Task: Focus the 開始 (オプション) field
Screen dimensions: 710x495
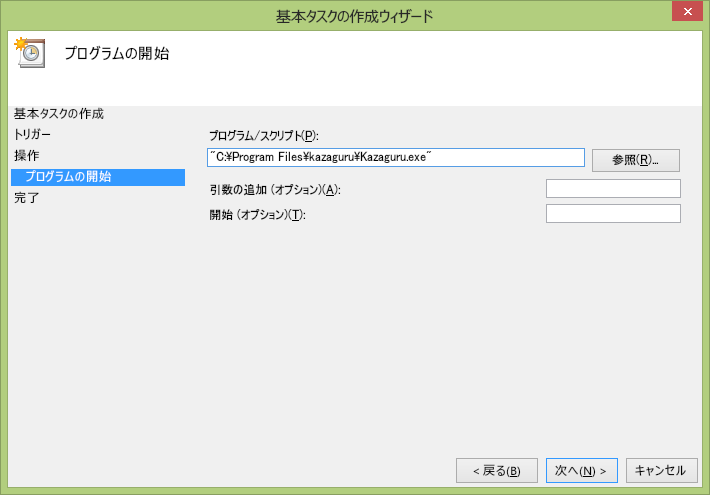Action: click(x=613, y=214)
